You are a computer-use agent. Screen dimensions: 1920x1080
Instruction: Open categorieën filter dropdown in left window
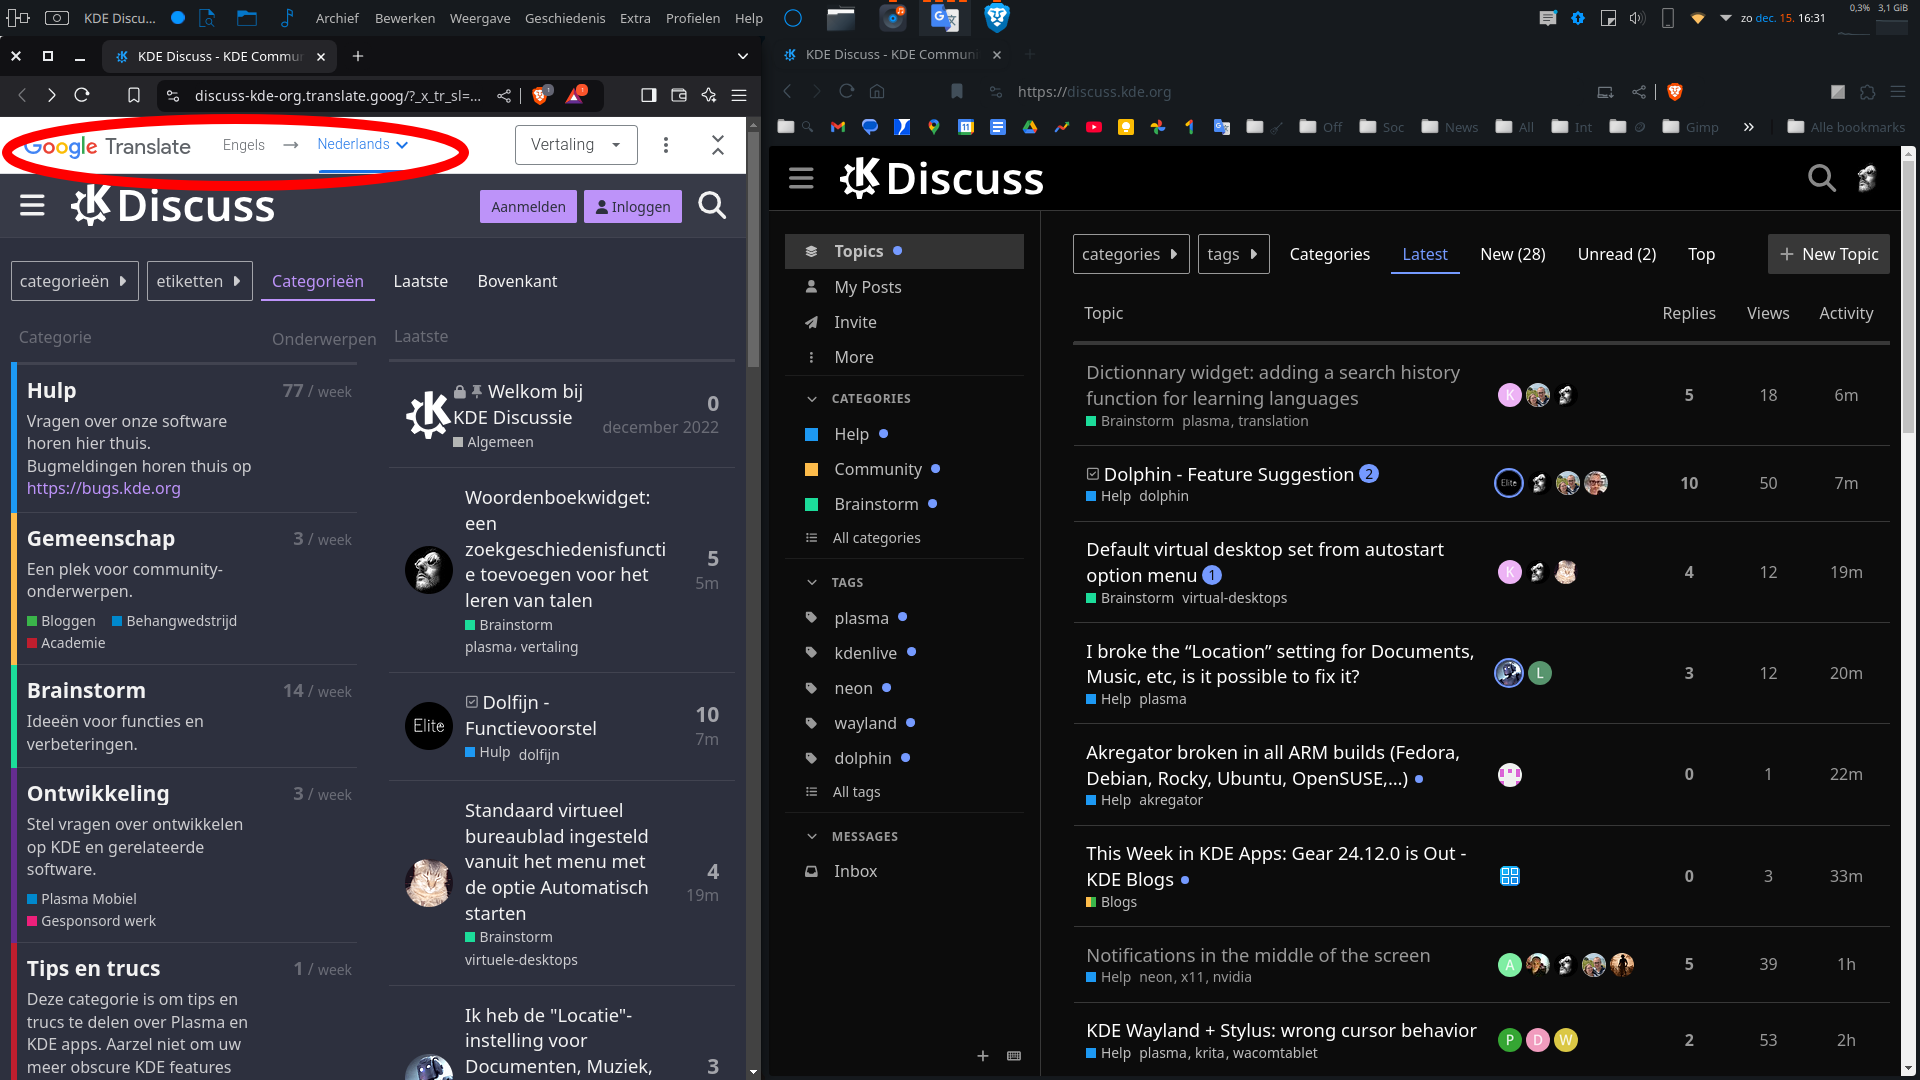(x=74, y=281)
